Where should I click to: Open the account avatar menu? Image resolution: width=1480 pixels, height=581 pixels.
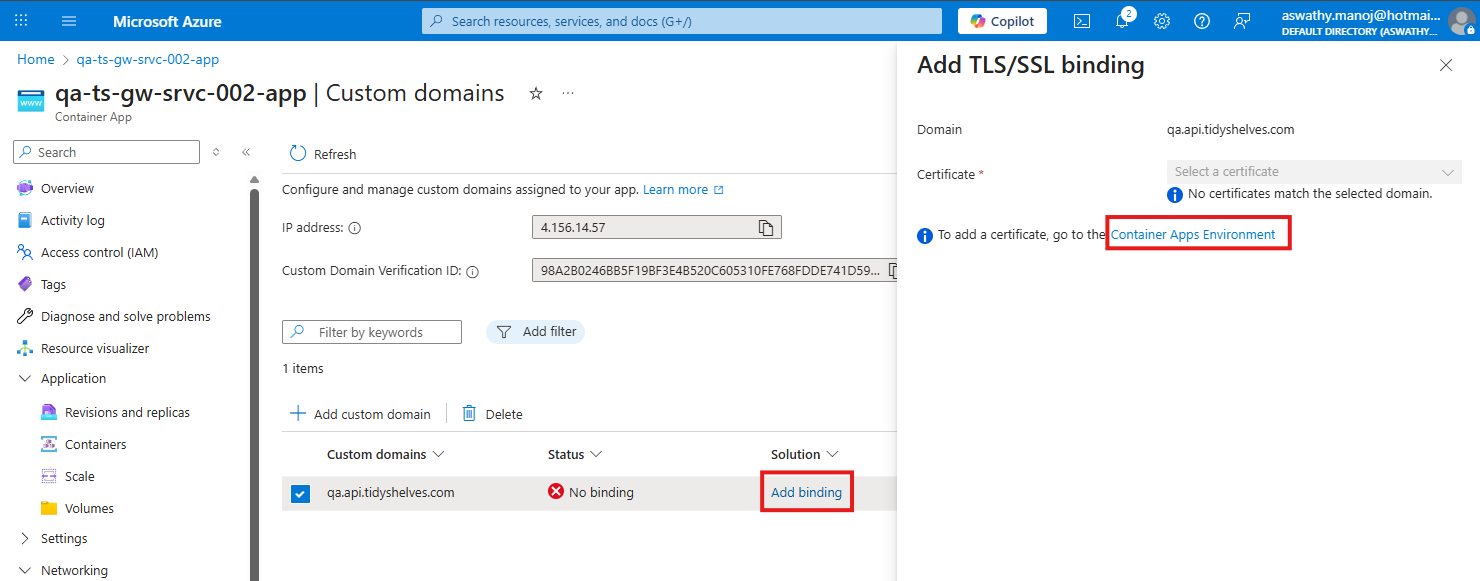coord(1460,21)
